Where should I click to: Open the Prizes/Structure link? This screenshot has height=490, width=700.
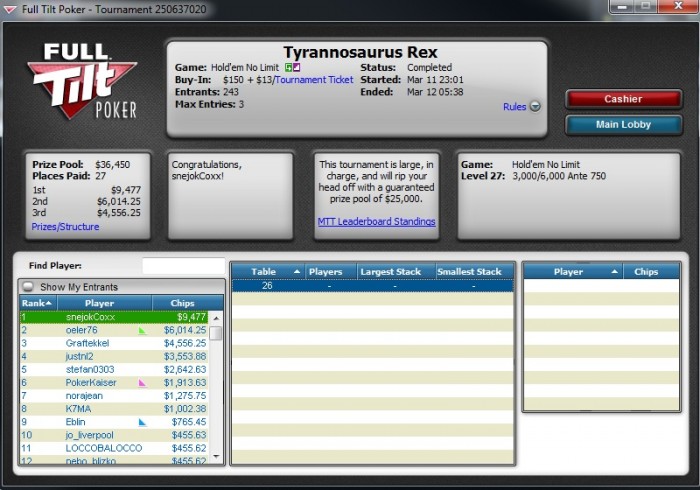[x=65, y=227]
